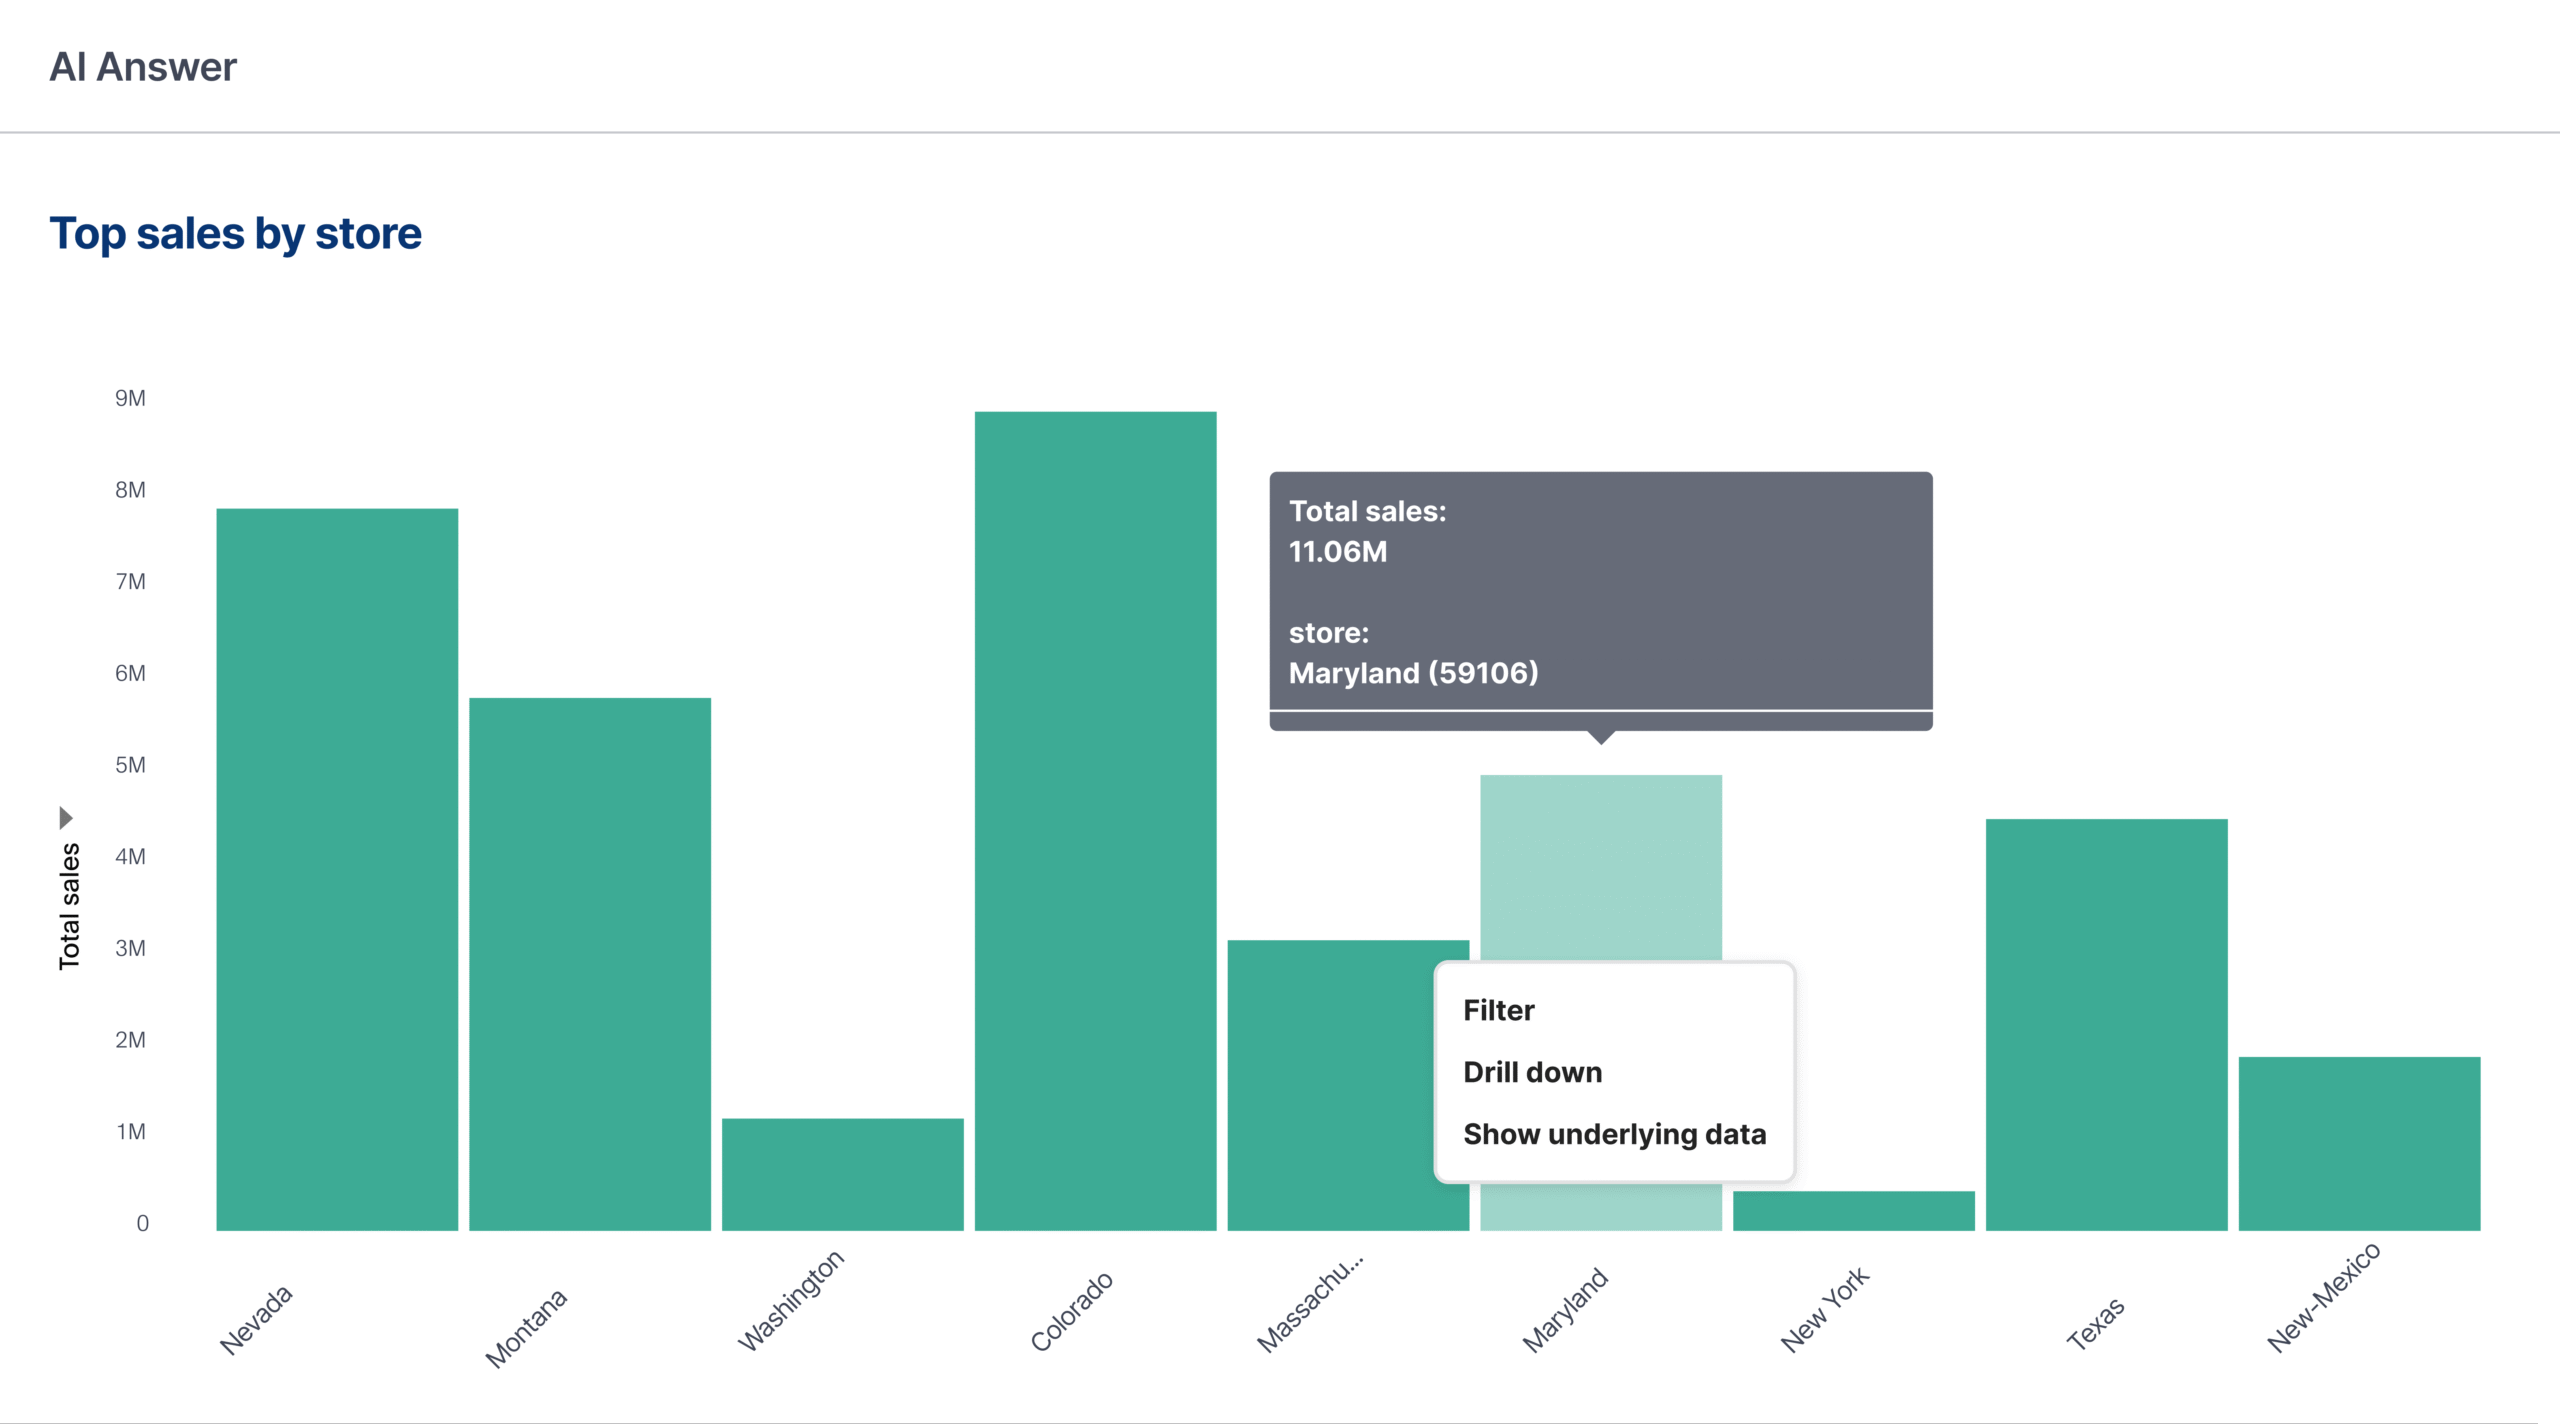Click the Texas x-axis label

click(x=2096, y=1323)
